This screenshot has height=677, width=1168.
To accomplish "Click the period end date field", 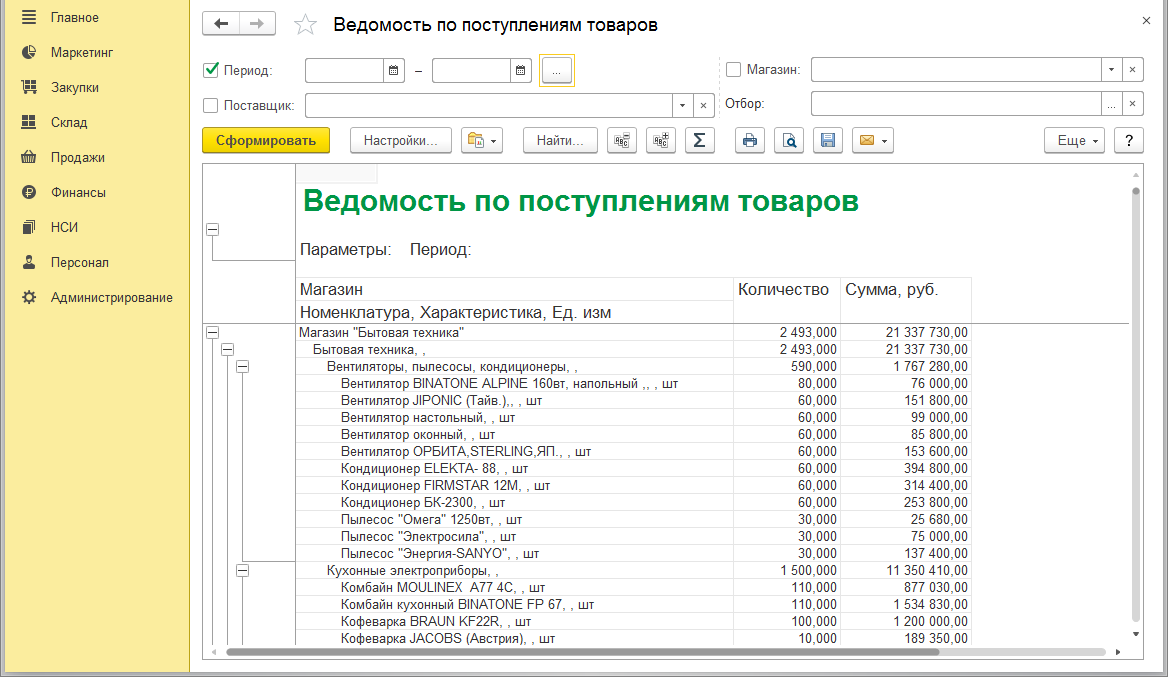I will pos(472,70).
